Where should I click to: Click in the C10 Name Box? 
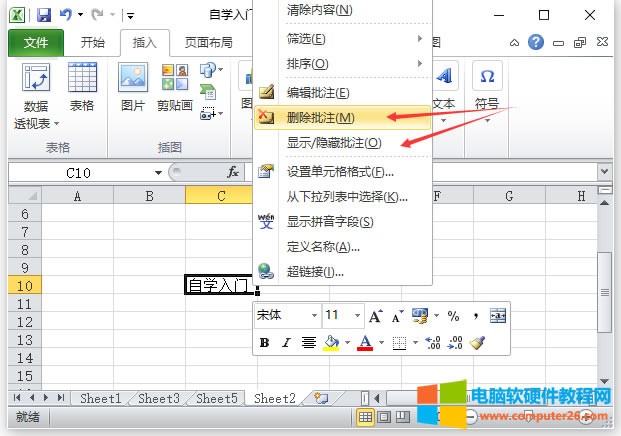pyautogui.click(x=78, y=173)
